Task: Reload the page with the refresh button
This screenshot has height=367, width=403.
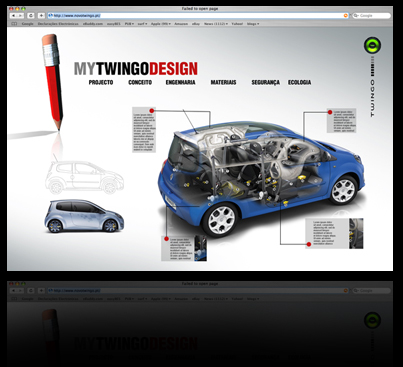Action: tap(31, 16)
